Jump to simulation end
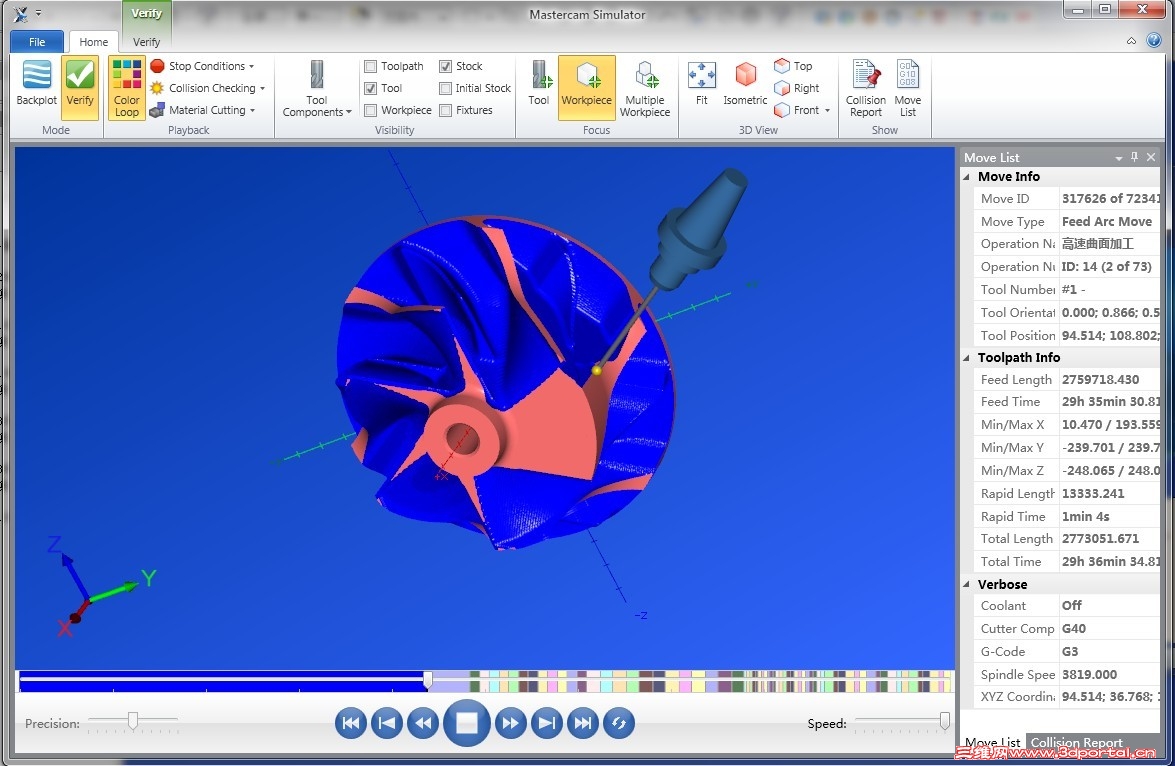Image resolution: width=1175 pixels, height=766 pixels. 582,723
